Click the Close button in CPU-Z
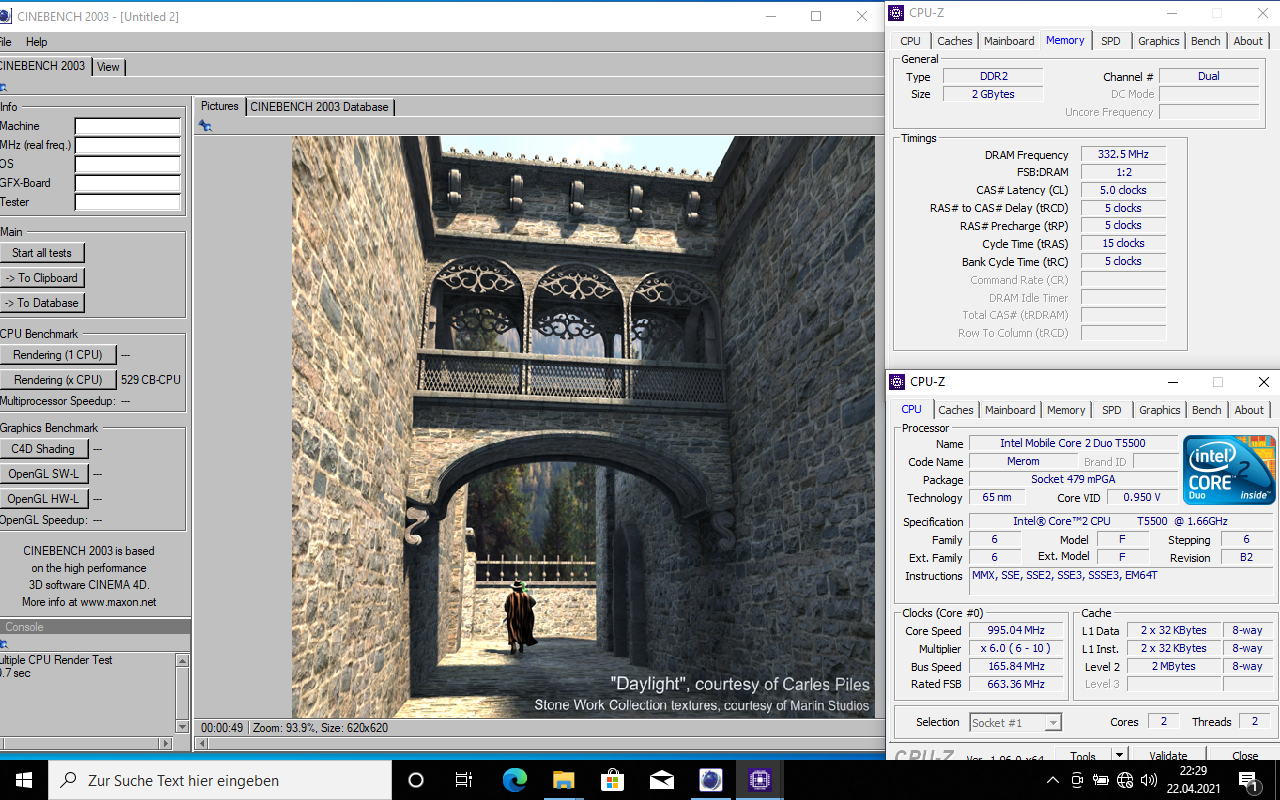This screenshot has width=1280, height=800. (x=1245, y=756)
